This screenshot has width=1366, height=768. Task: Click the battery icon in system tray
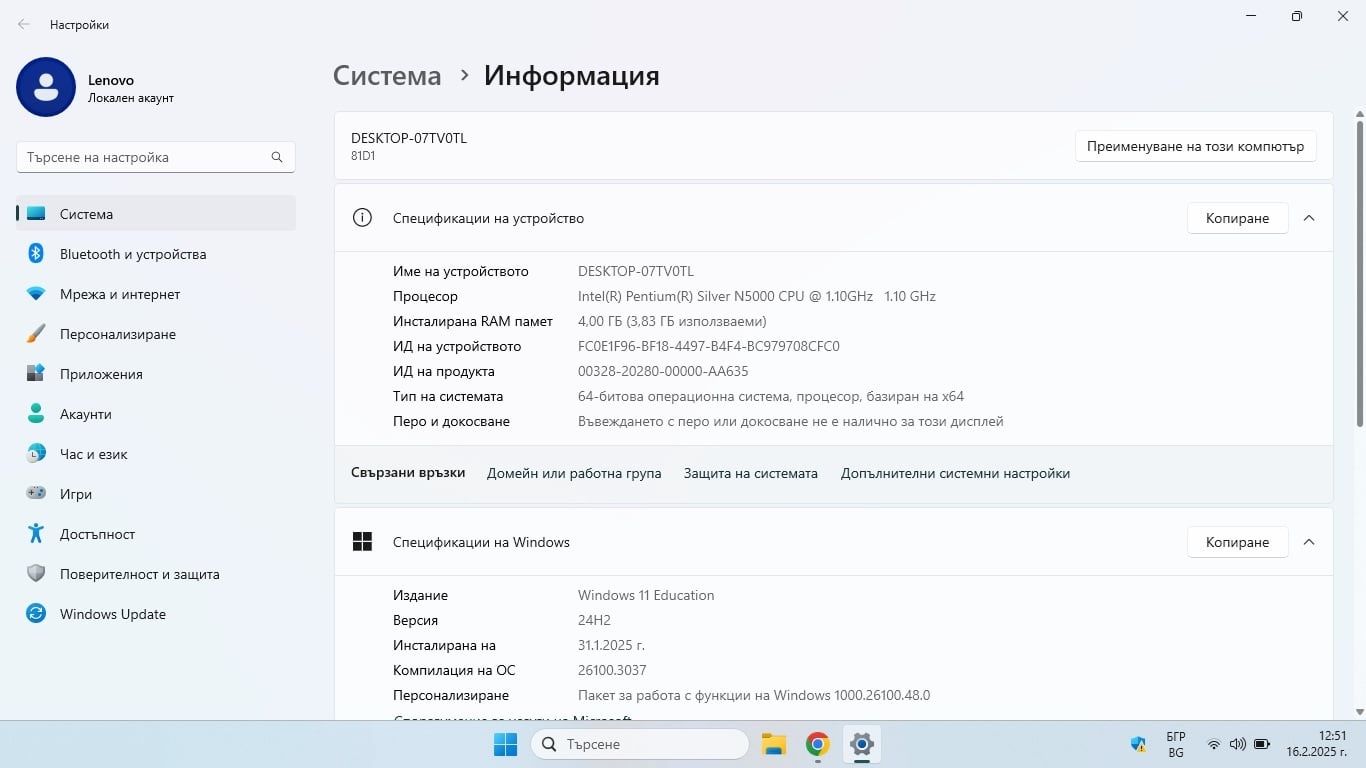(1262, 744)
